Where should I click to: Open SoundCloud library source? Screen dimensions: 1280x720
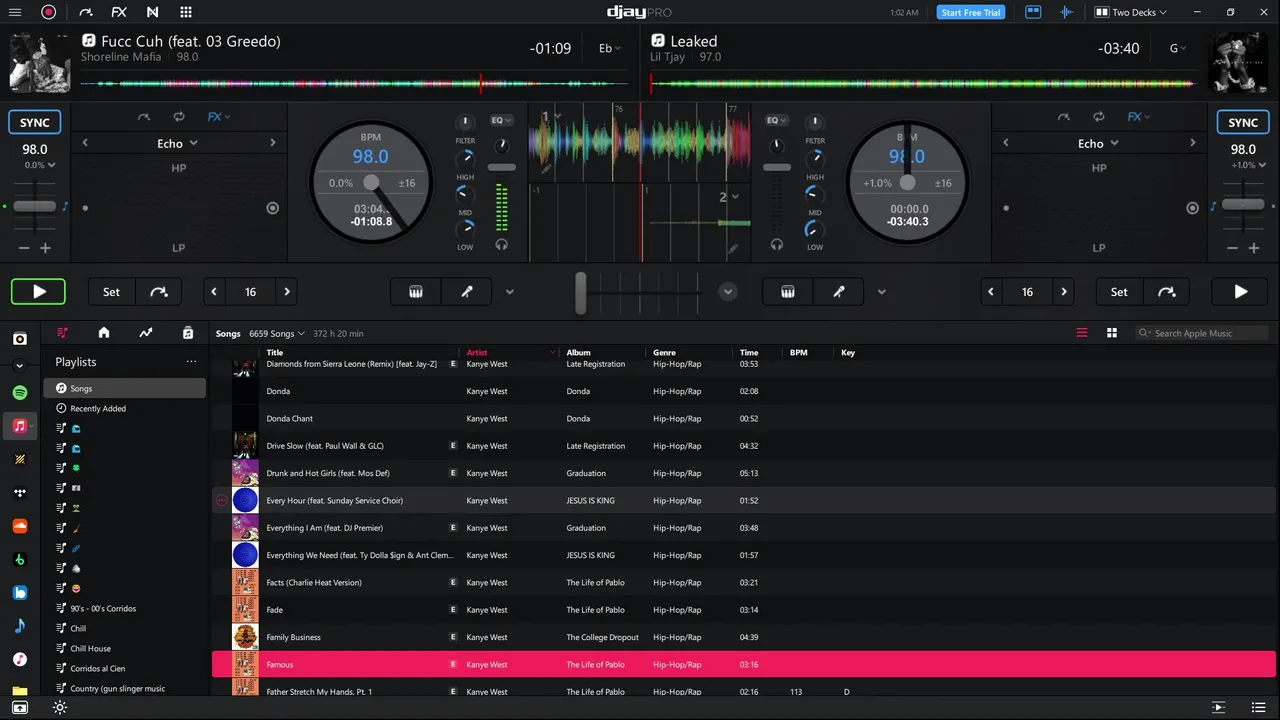(x=20, y=526)
